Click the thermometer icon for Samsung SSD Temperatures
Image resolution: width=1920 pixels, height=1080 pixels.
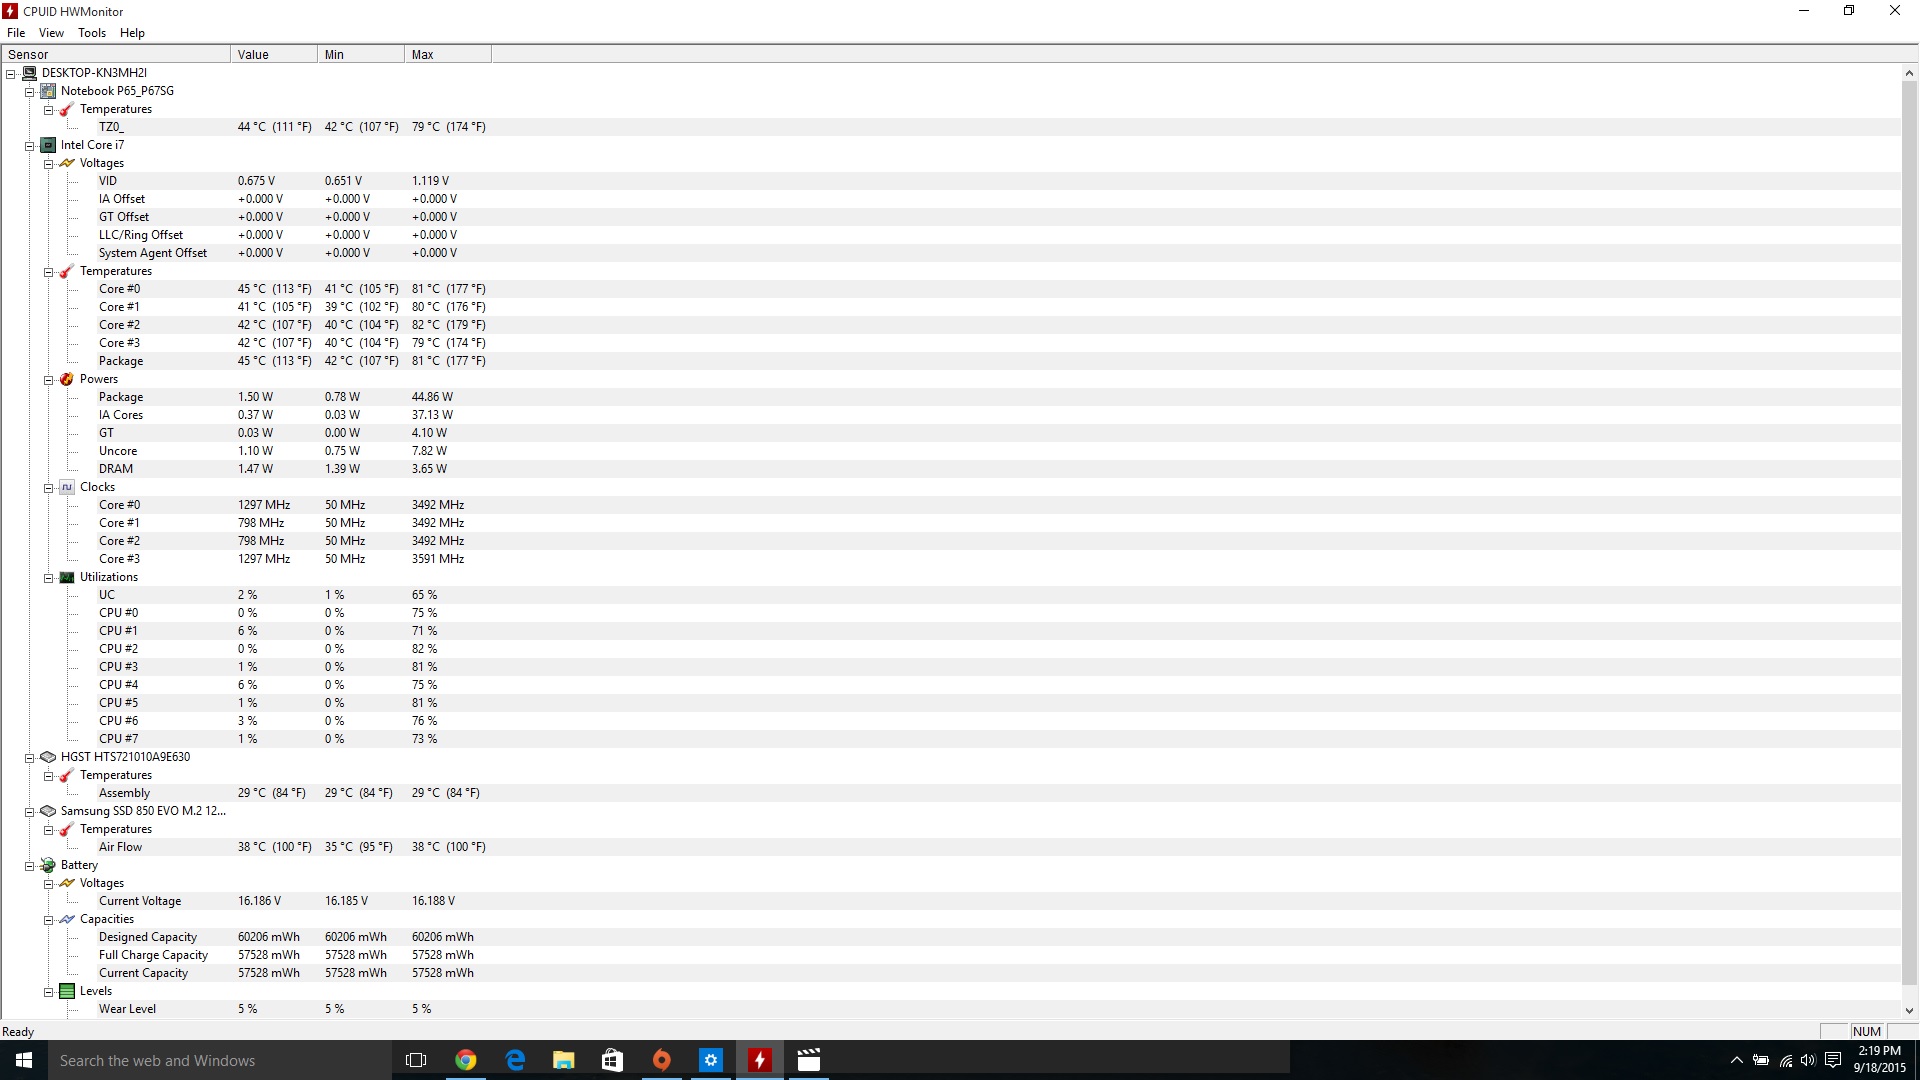point(67,829)
